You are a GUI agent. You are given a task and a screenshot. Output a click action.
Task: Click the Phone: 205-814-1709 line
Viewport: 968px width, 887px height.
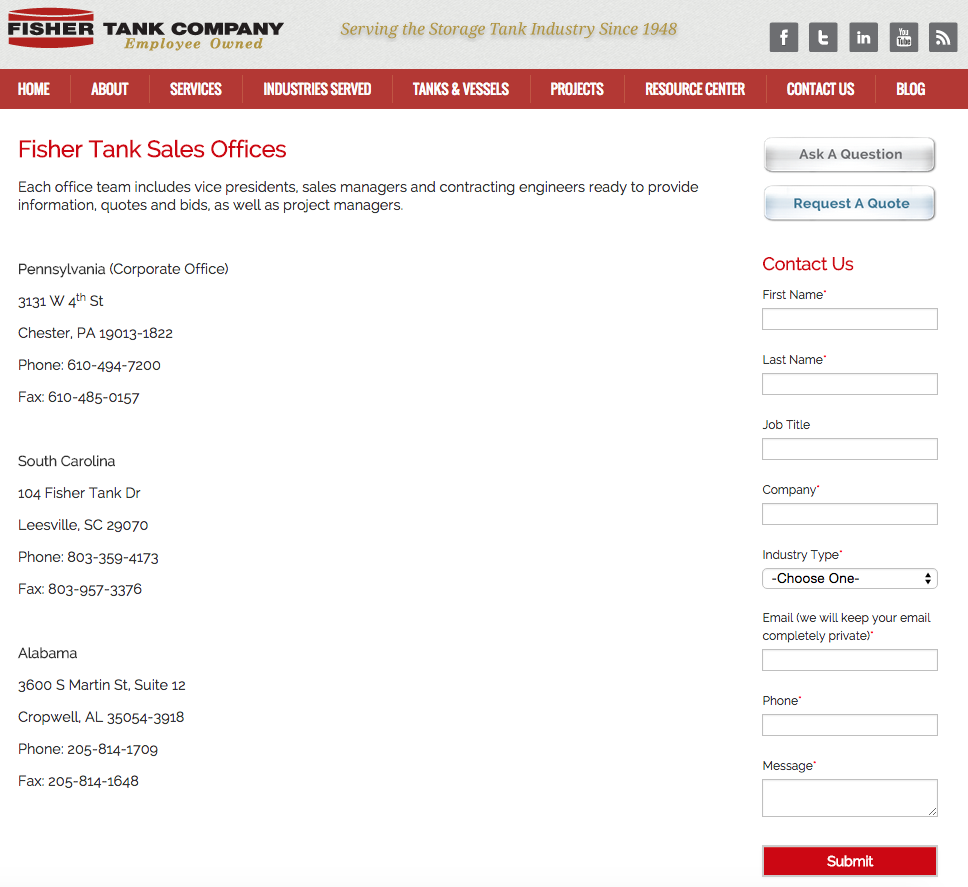pos(88,749)
